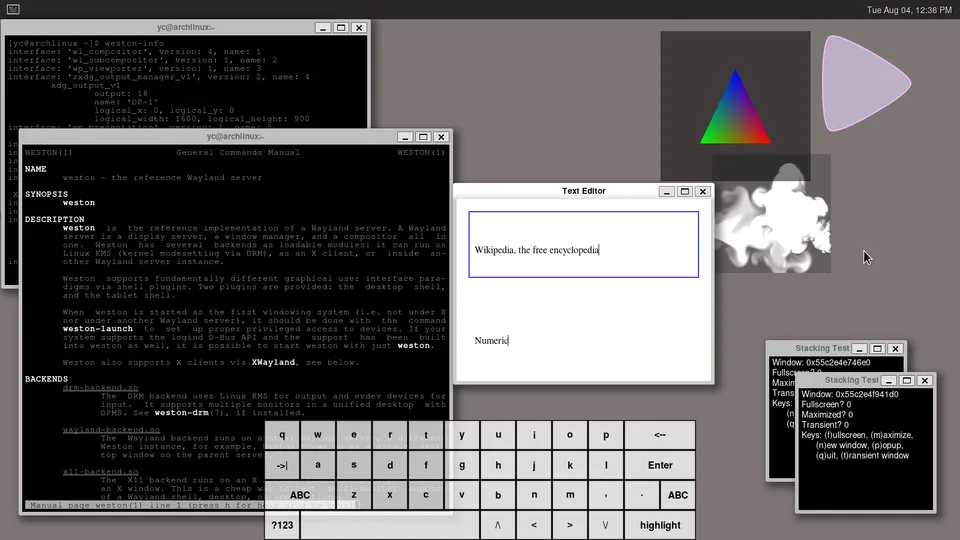This screenshot has width=960, height=540.
Task: Tap the 'n' key on virtual keyboard
Action: [534, 495]
